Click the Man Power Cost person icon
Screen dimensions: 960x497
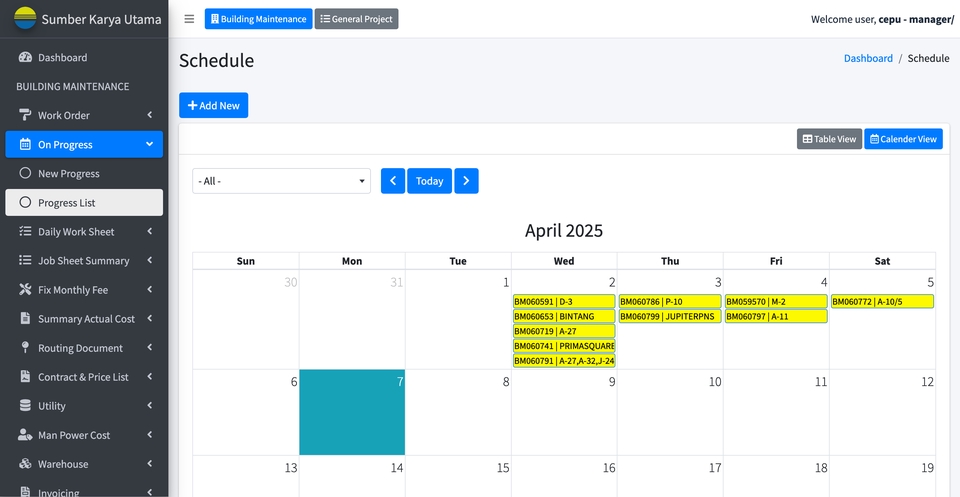tap(25, 435)
